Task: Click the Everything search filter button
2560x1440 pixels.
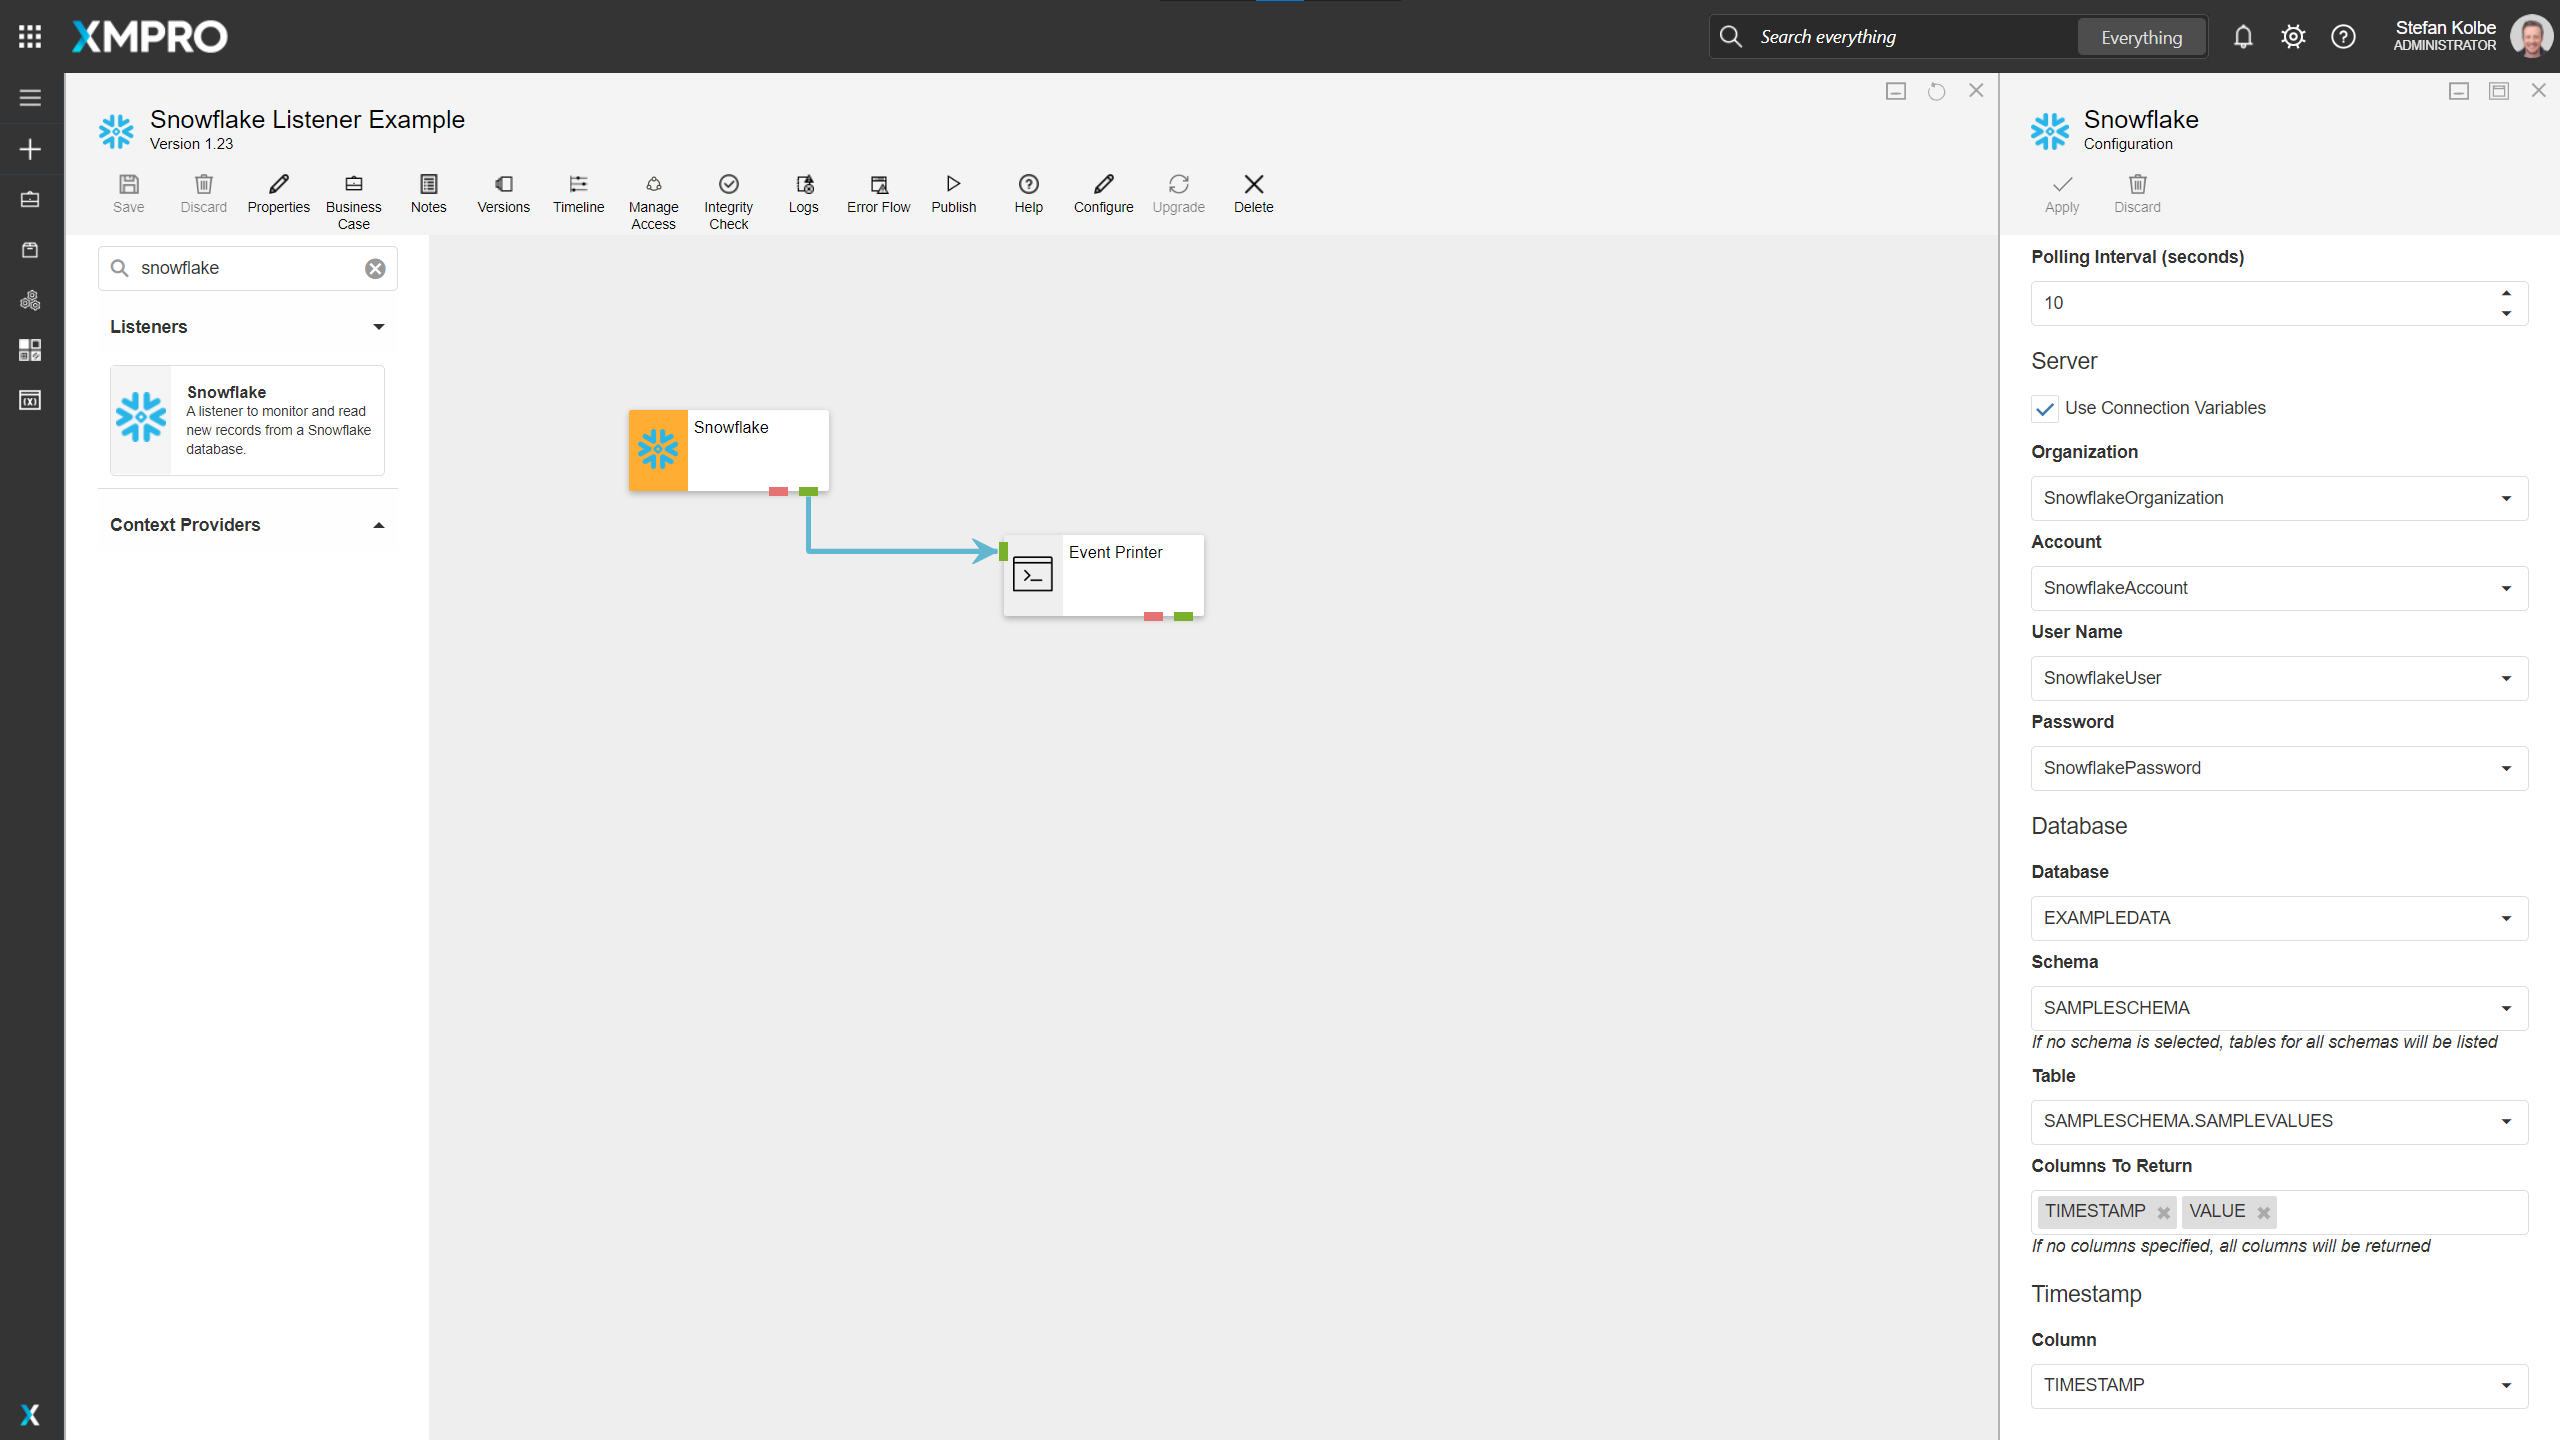Action: click(2141, 37)
